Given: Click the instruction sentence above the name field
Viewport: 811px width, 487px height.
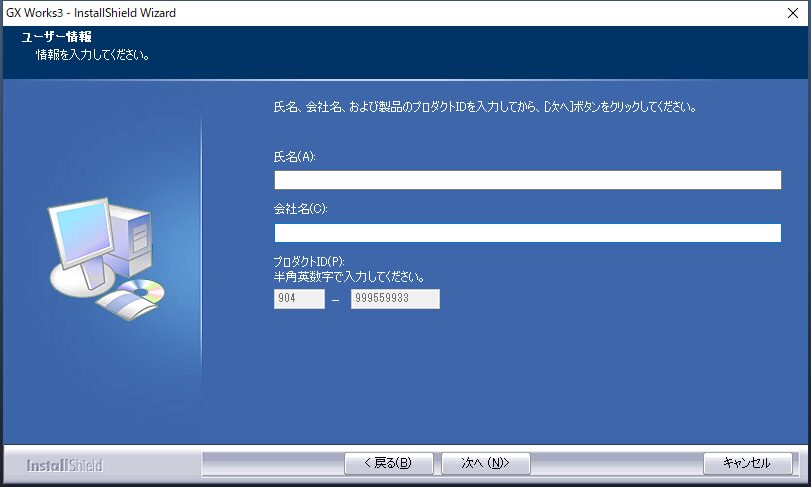Looking at the screenshot, I should (x=484, y=106).
